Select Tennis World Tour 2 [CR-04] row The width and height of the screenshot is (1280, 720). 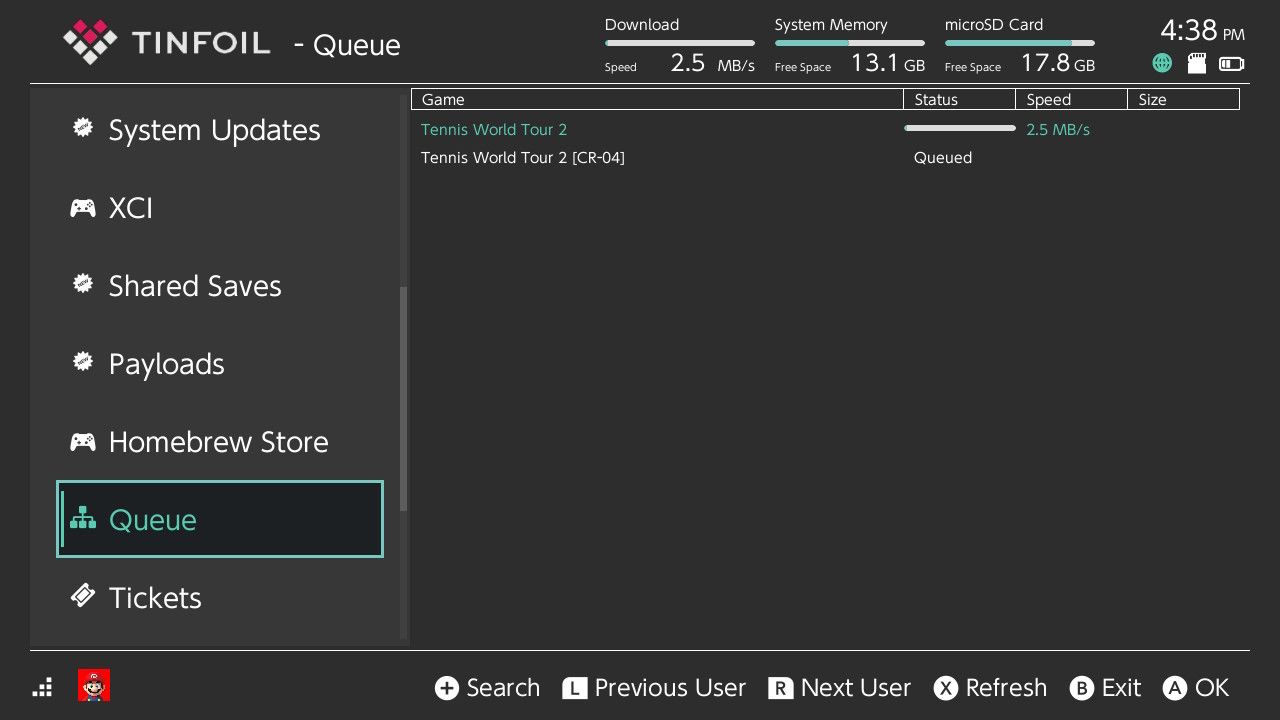pos(826,157)
